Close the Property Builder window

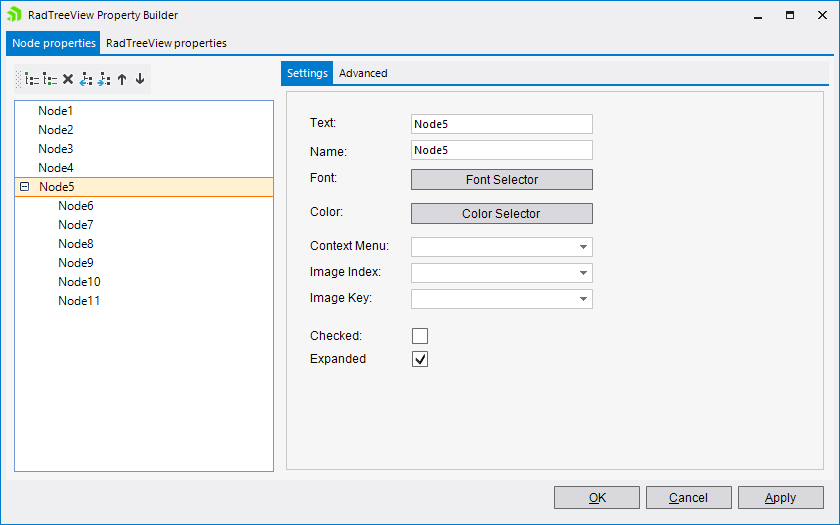click(x=822, y=15)
